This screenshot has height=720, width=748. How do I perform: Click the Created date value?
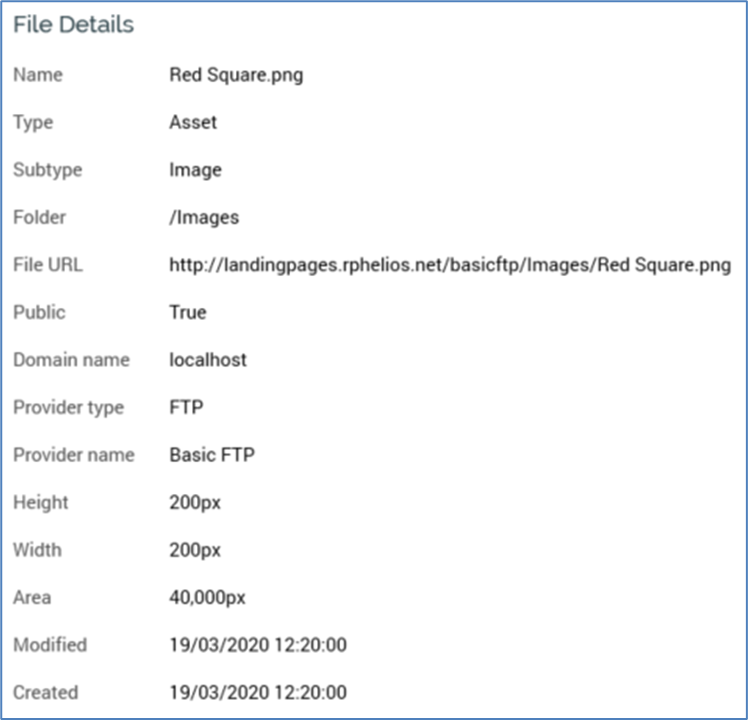[258, 692]
